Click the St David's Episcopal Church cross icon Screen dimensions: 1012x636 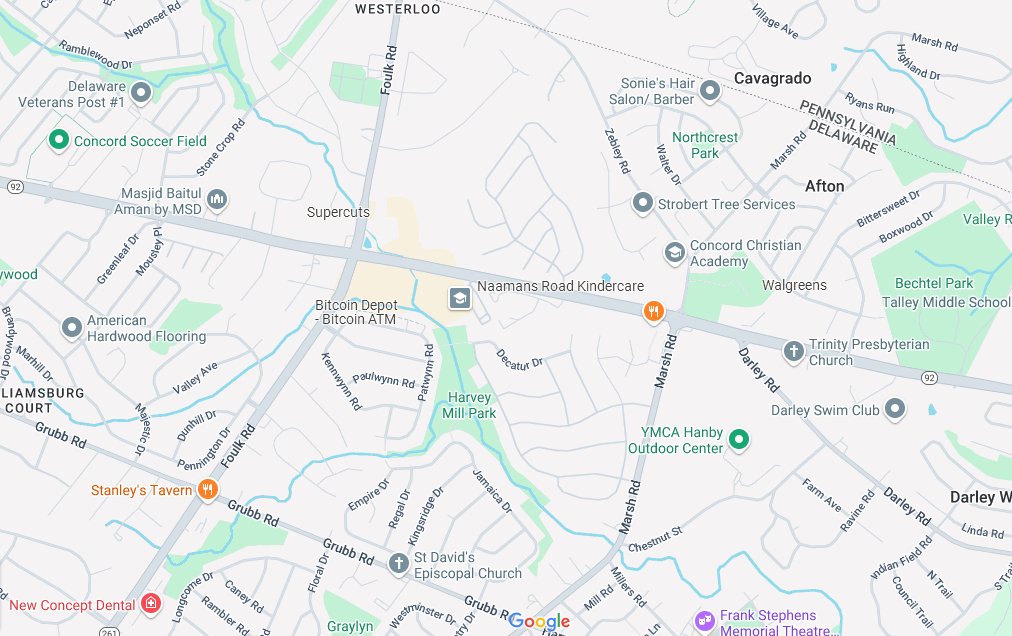coord(399,563)
